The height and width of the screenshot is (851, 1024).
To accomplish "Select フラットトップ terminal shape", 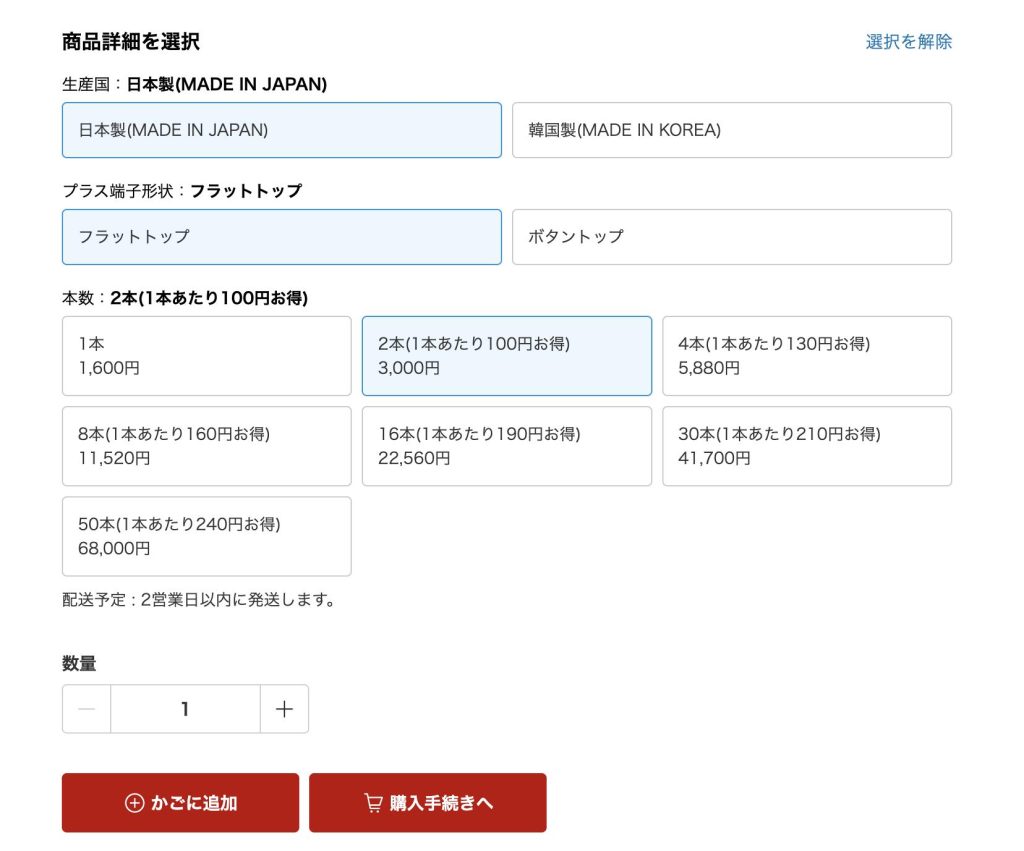I will coord(281,237).
